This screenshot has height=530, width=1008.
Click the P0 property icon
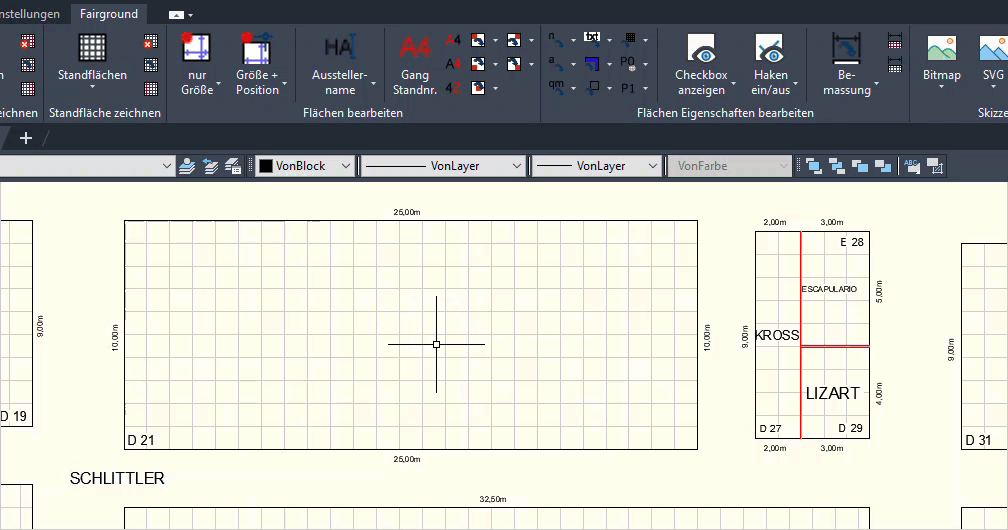click(x=628, y=64)
